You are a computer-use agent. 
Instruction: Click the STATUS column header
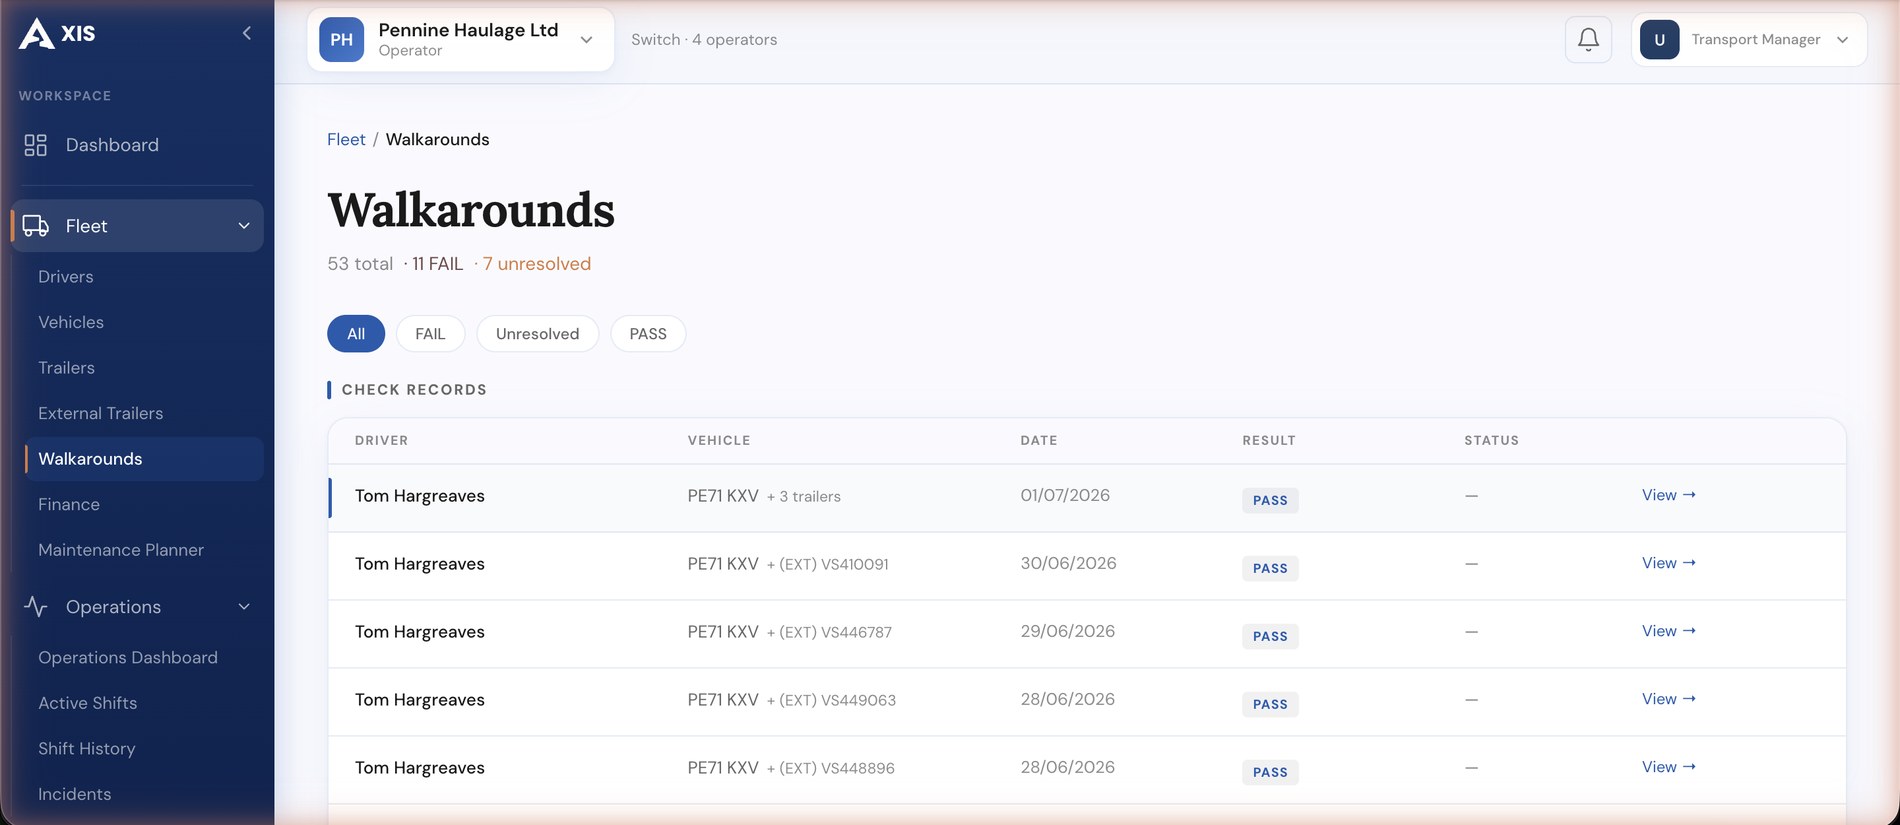(x=1491, y=441)
